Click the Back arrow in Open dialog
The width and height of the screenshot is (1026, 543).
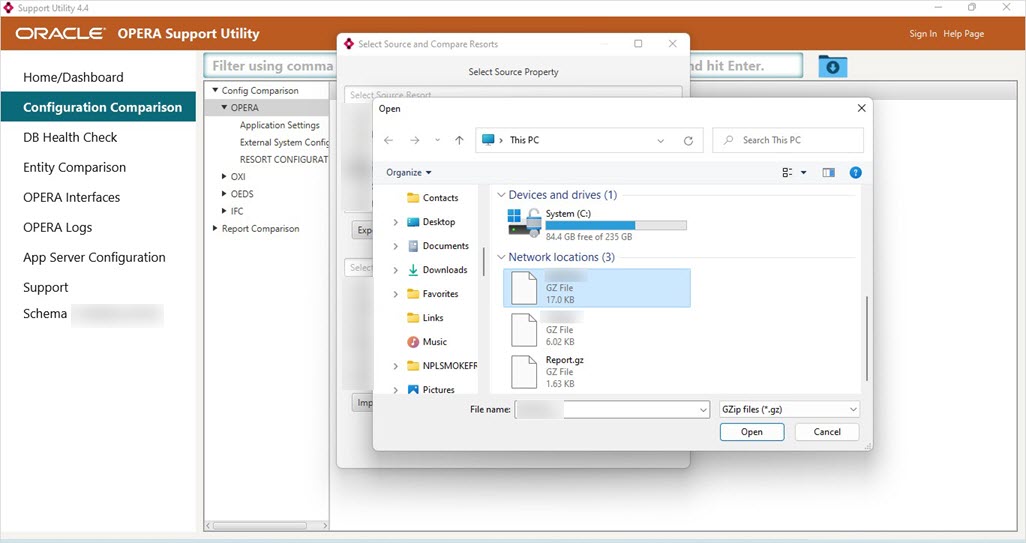(x=389, y=140)
